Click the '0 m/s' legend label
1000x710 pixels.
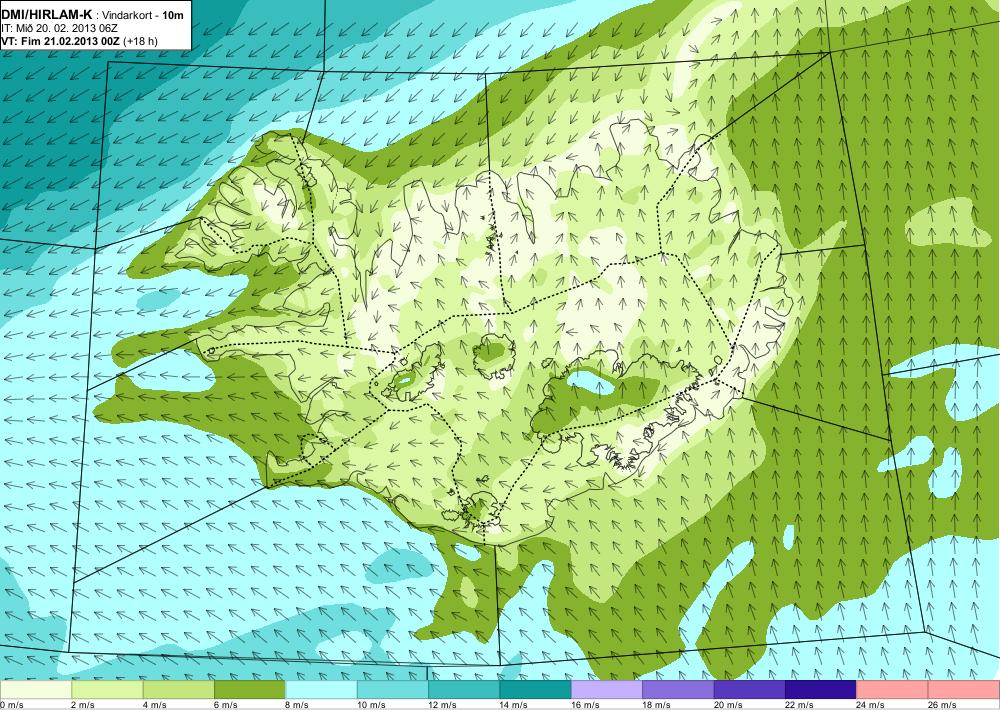click(11, 705)
